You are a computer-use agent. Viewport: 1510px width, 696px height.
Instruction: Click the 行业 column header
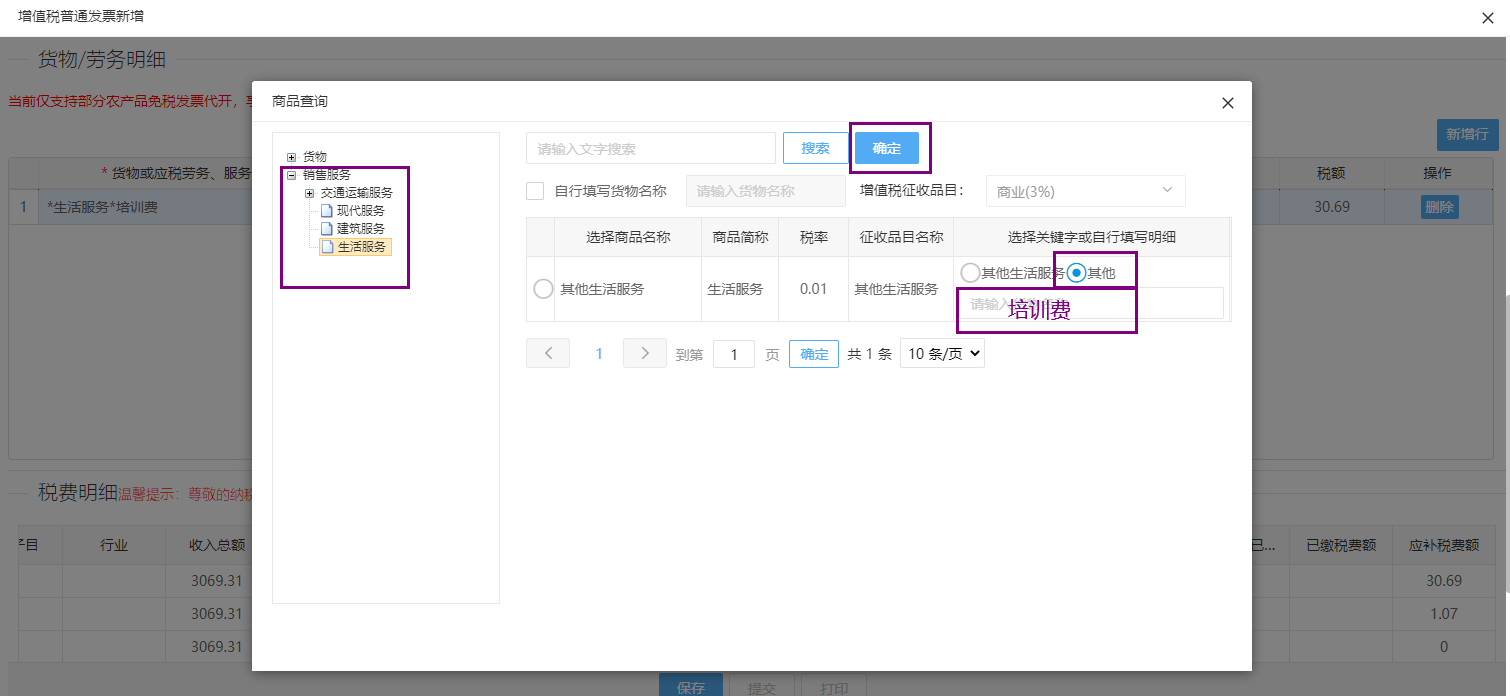click(x=114, y=545)
